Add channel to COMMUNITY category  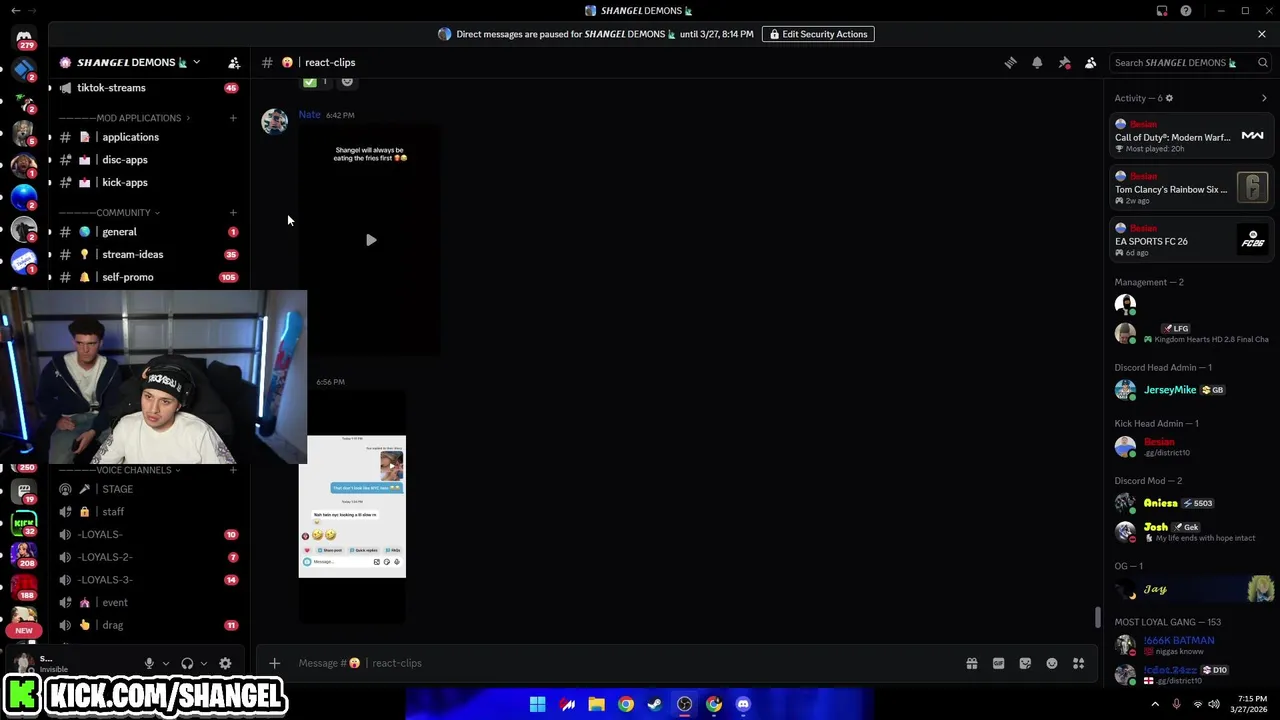pos(233,213)
